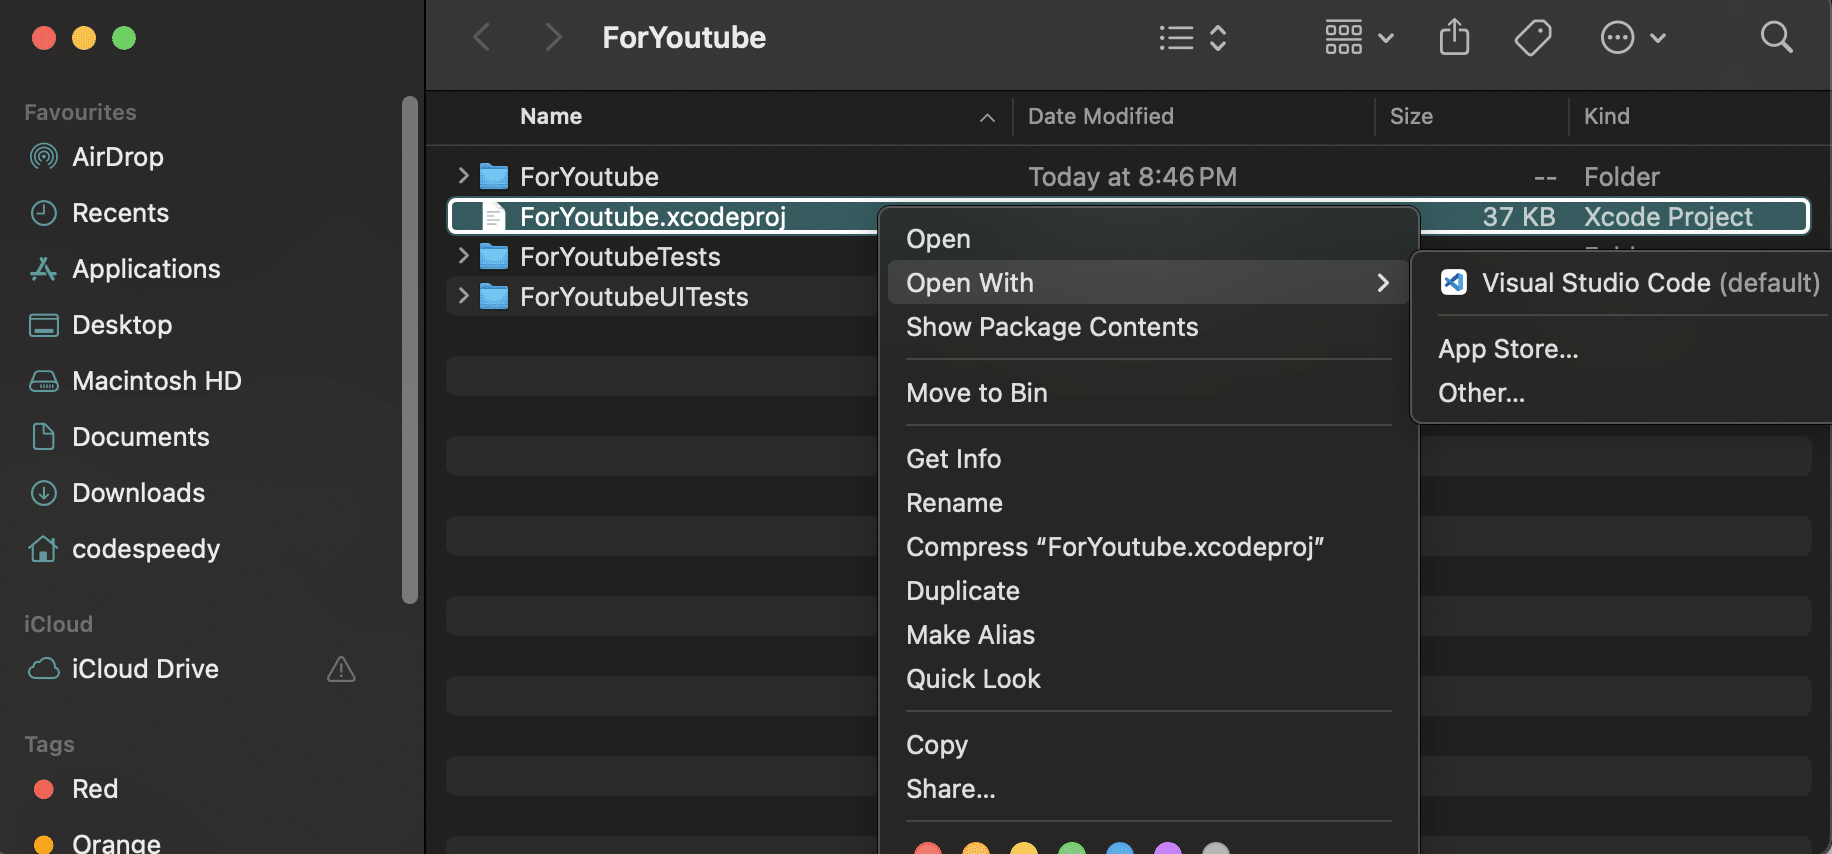Click the Edit Tags icon
This screenshot has width=1832, height=854.
coord(1532,38)
